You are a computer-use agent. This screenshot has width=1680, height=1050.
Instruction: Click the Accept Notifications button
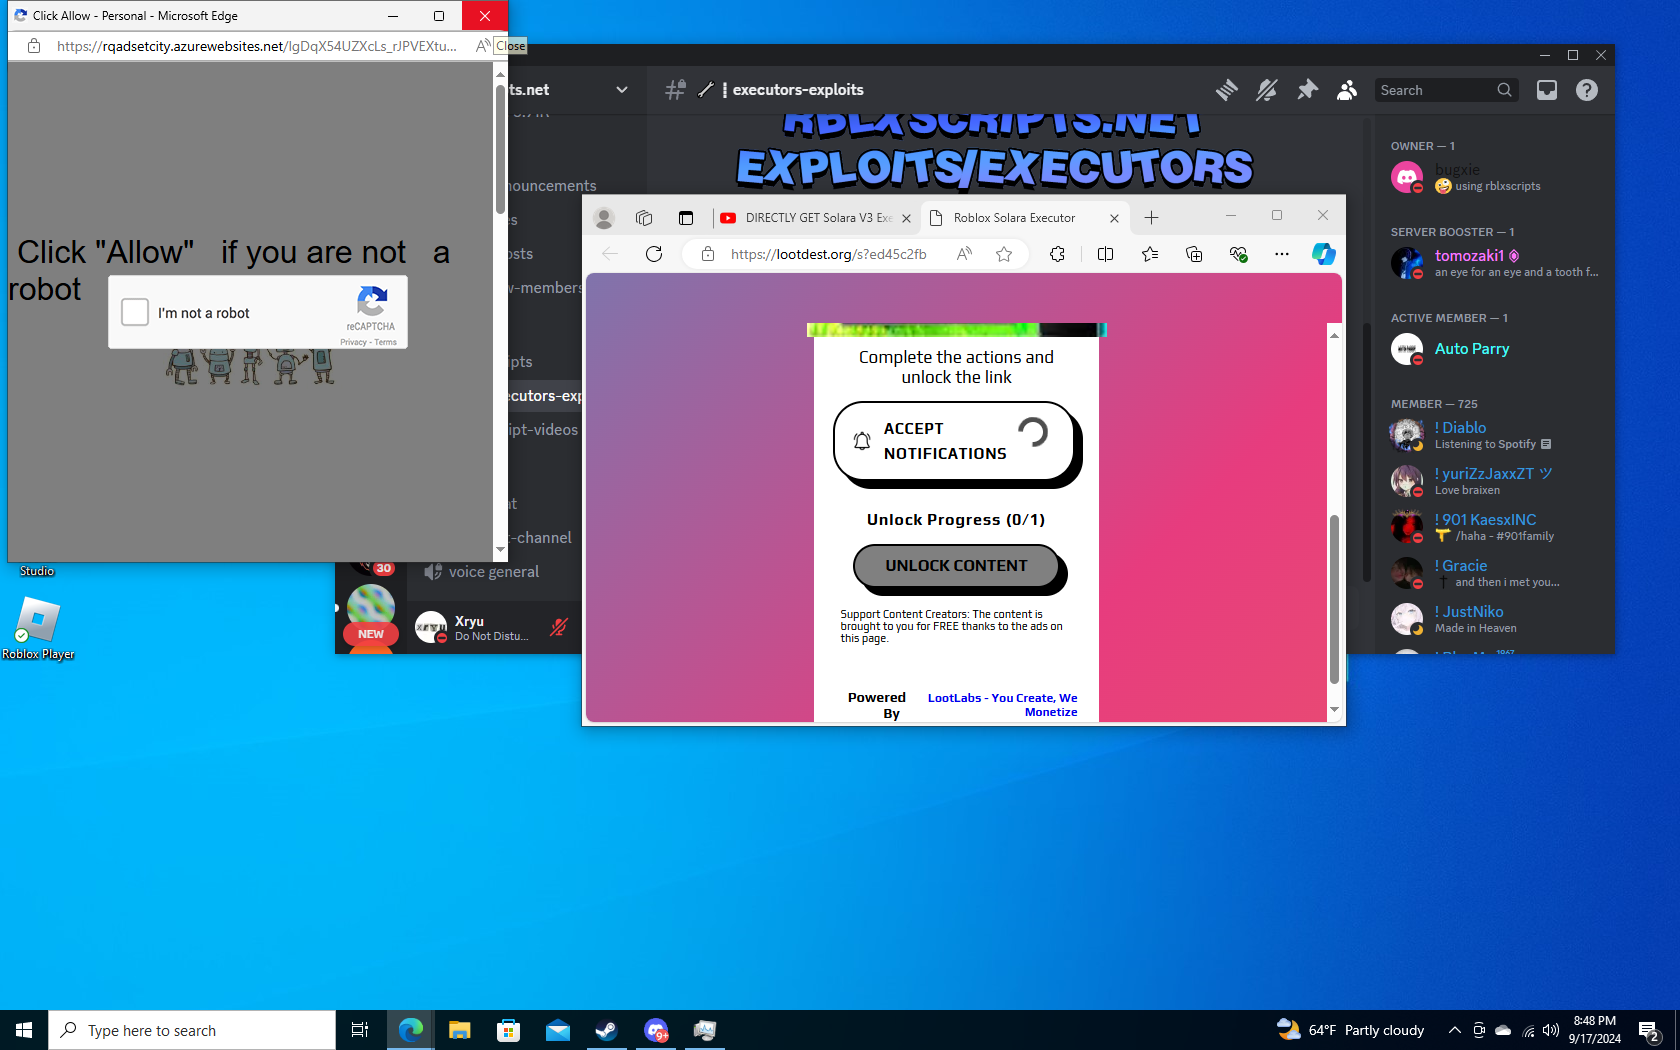coord(954,441)
